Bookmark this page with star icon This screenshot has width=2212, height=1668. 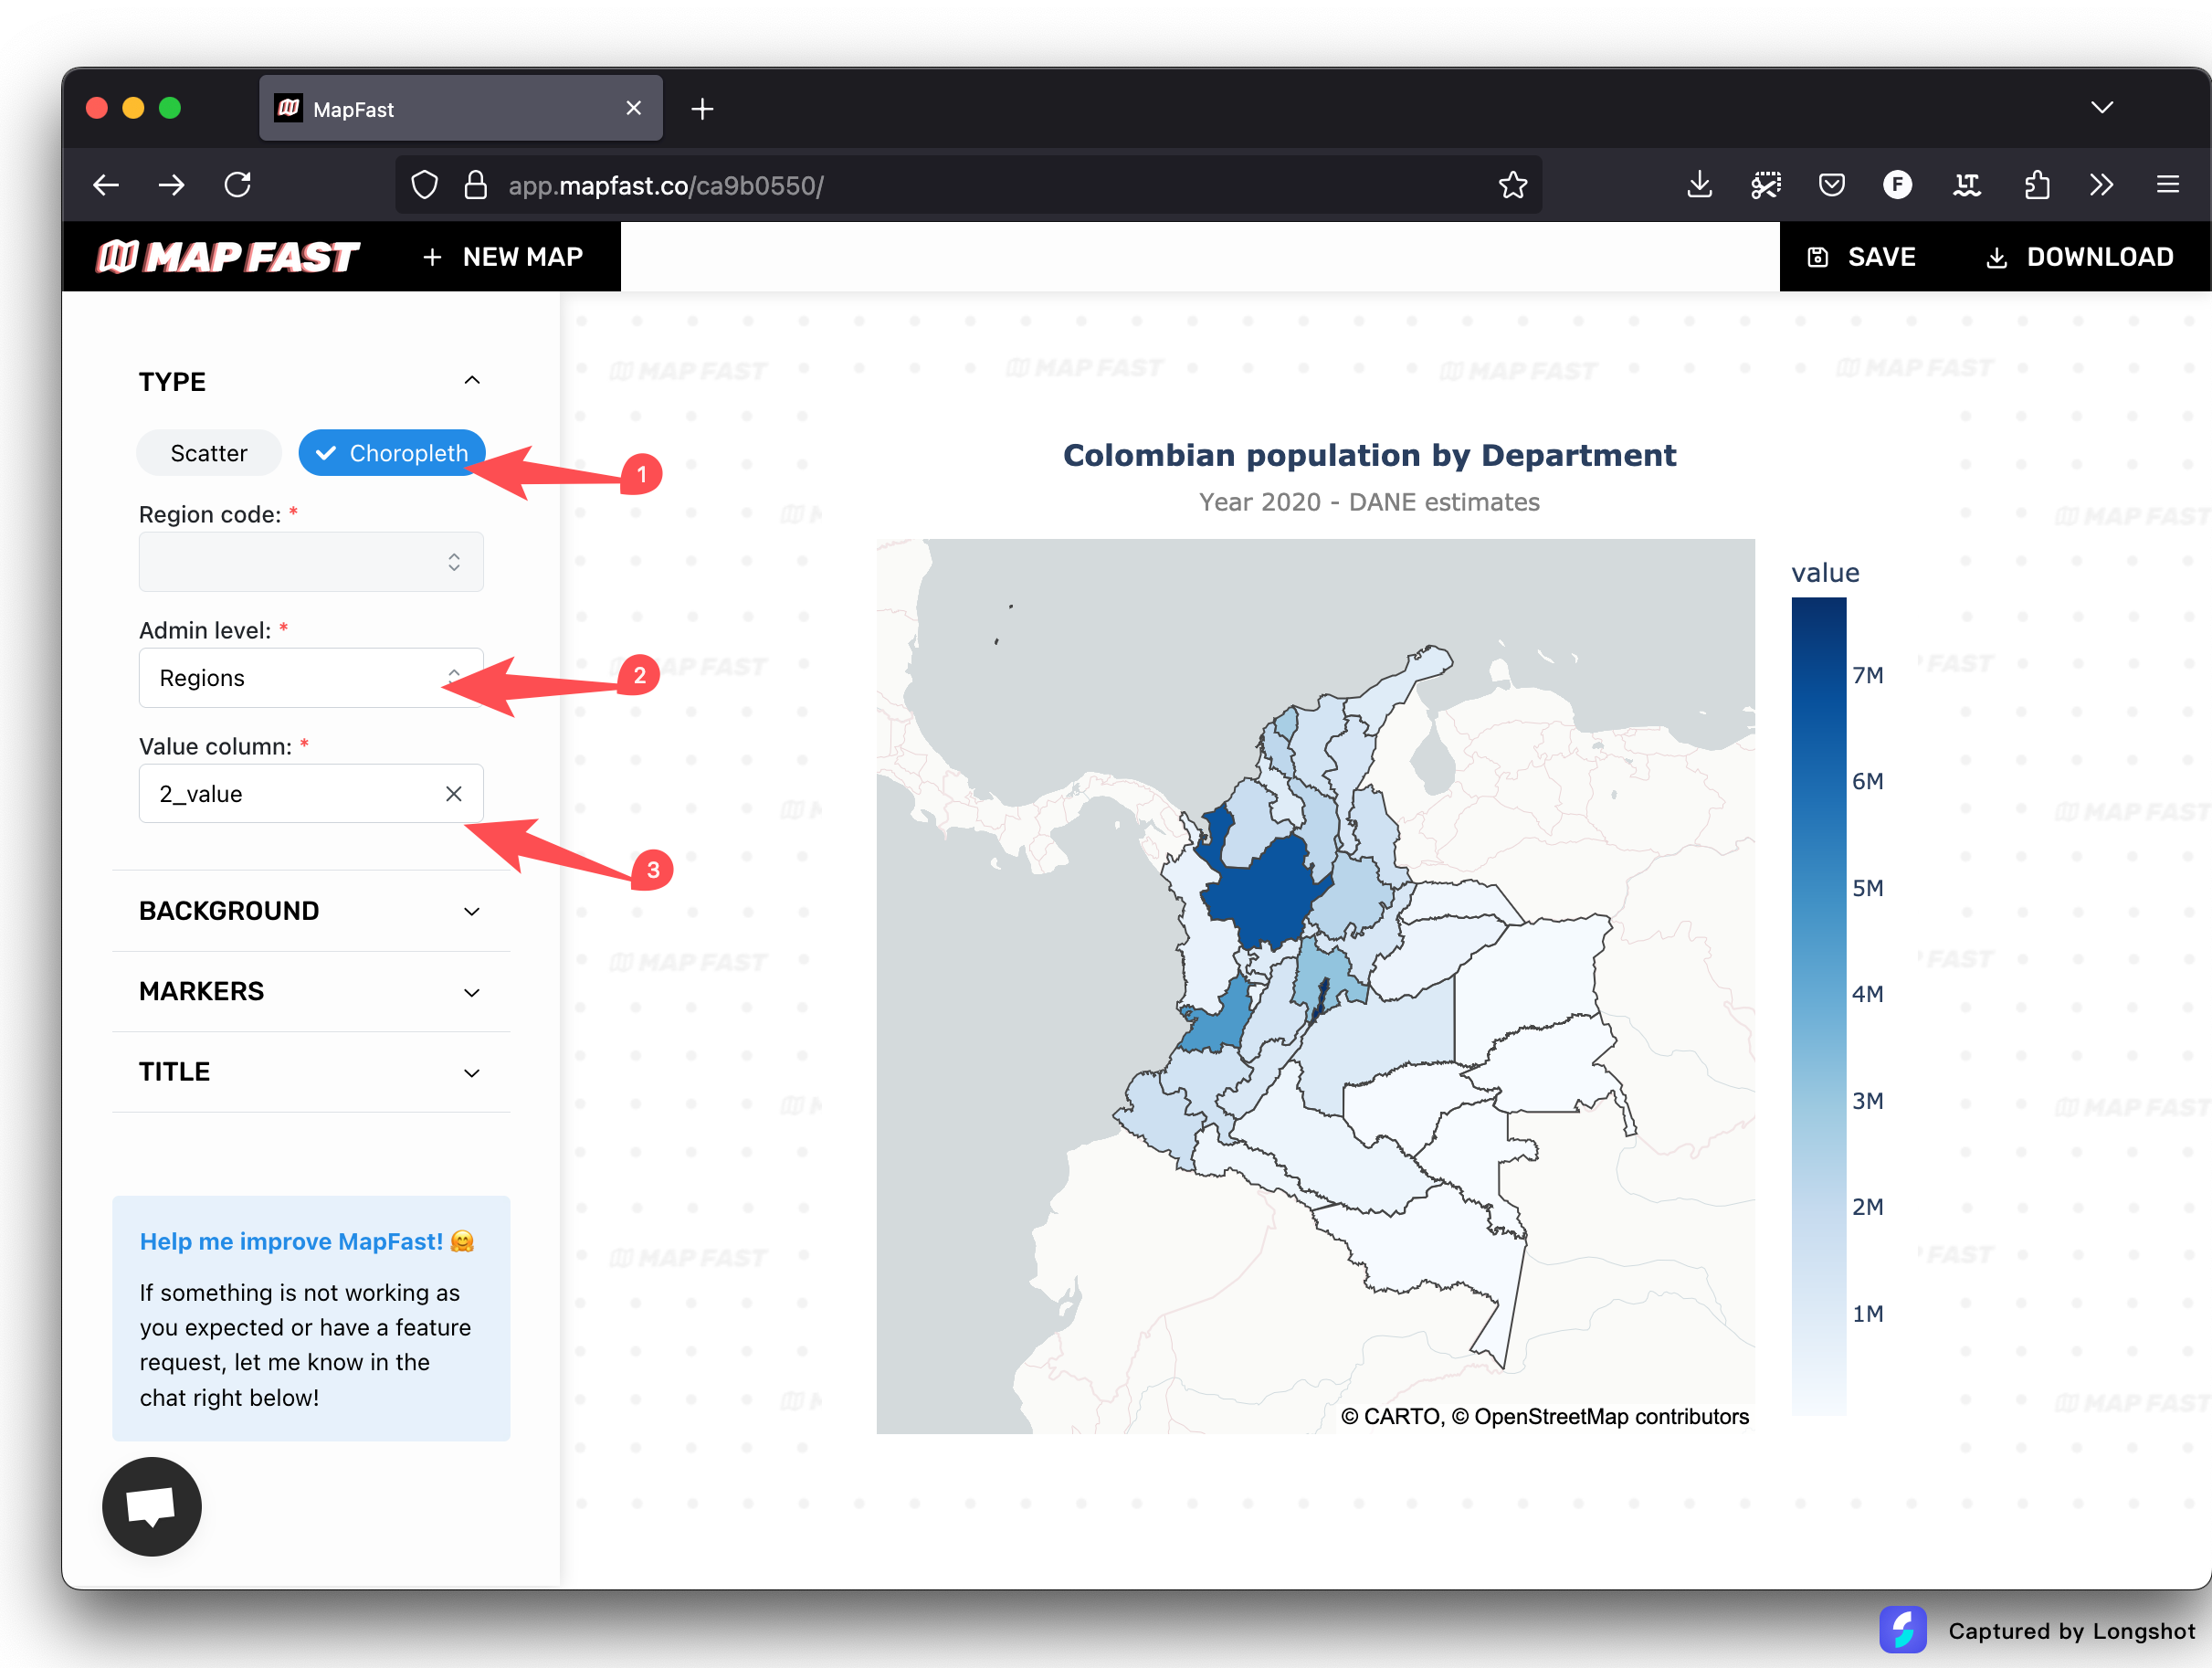[1513, 185]
